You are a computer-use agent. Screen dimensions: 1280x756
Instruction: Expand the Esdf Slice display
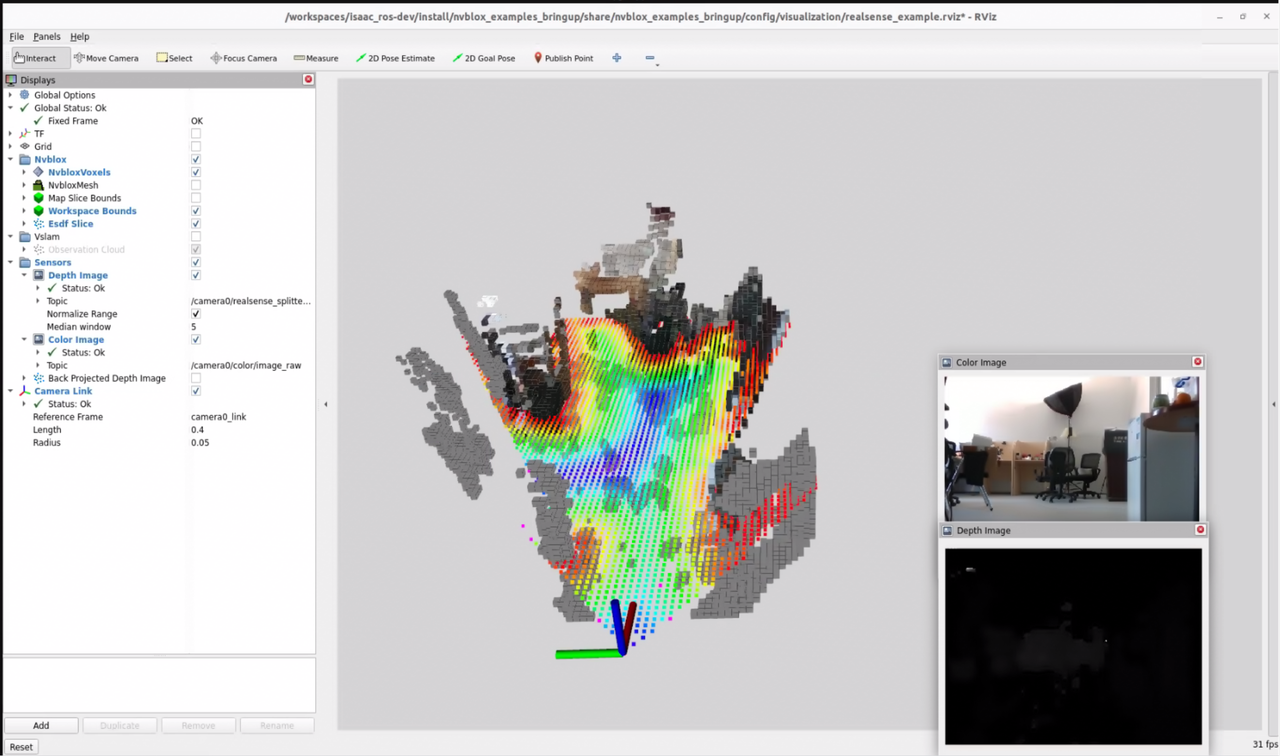pyautogui.click(x=24, y=224)
